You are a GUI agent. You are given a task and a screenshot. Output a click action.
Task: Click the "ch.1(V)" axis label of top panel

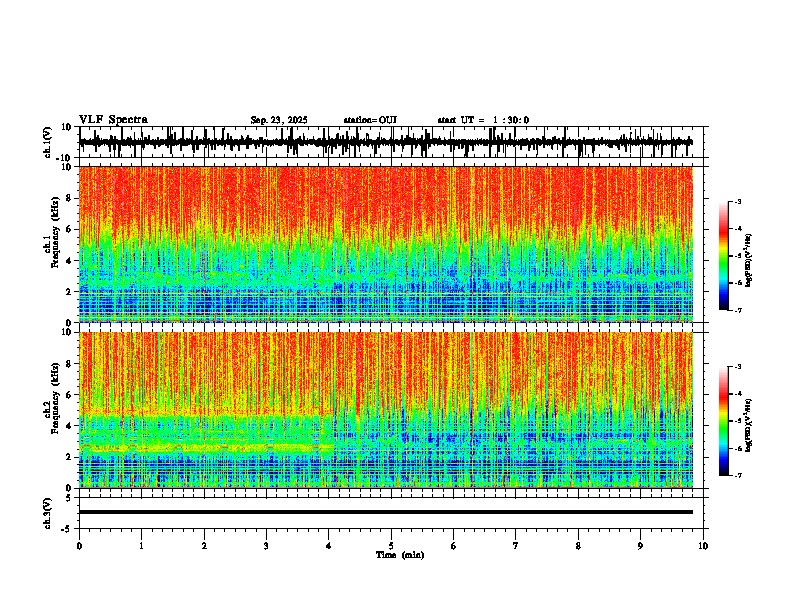coord(48,142)
